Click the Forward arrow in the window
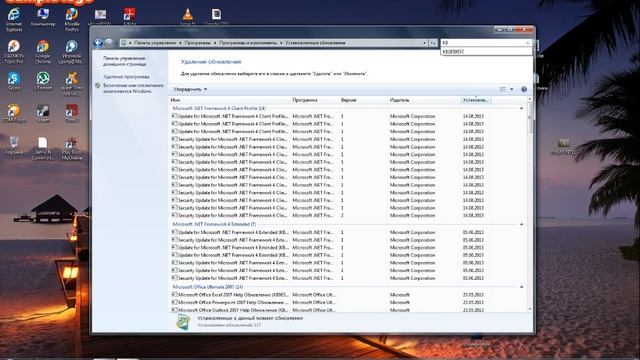640x360 pixels. pyautogui.click(x=109, y=43)
